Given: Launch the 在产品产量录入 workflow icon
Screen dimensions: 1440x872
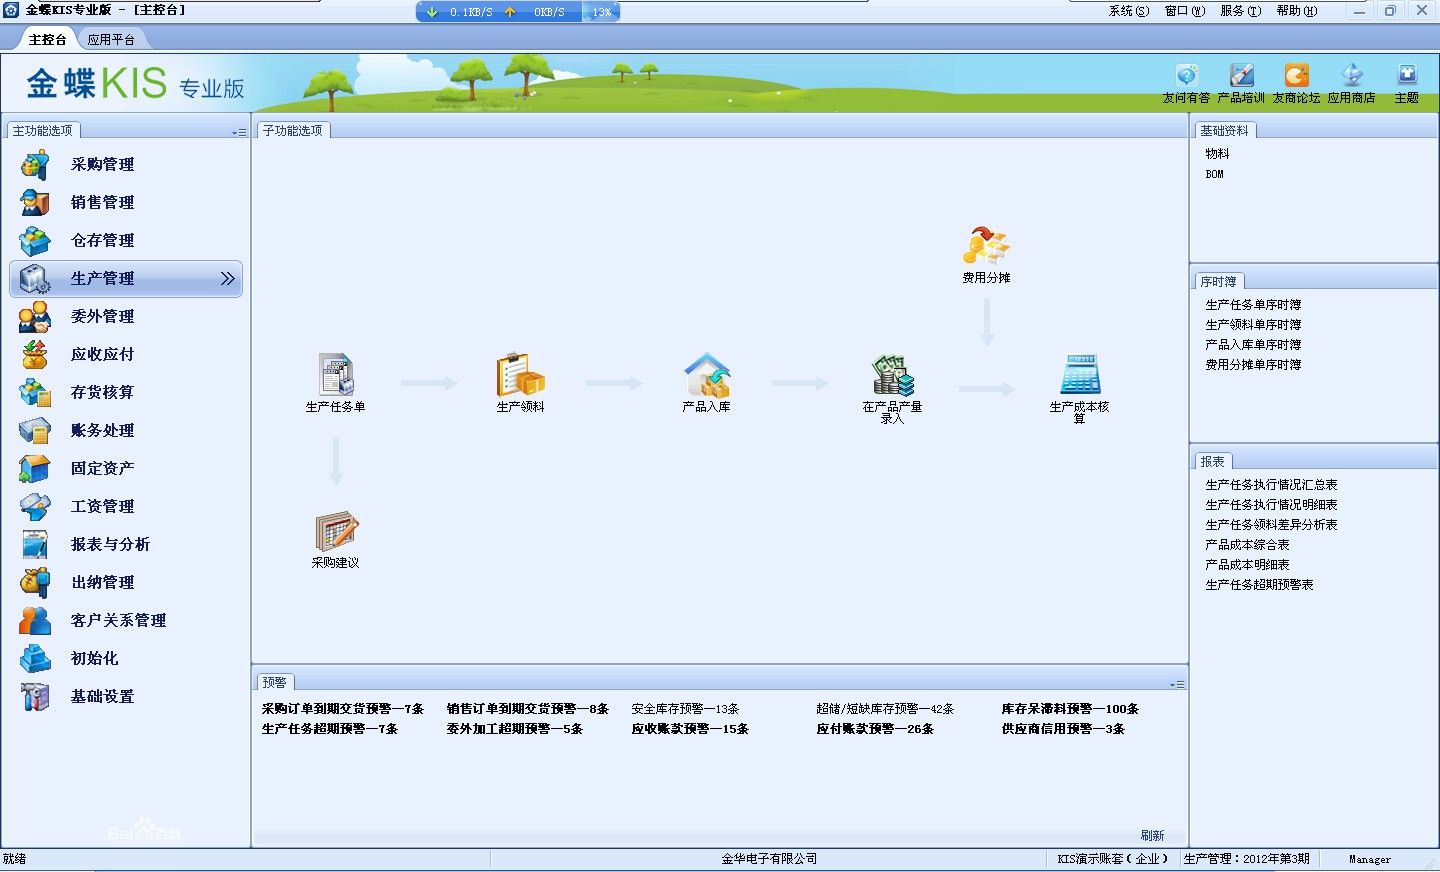Looking at the screenshot, I should click(x=892, y=375).
